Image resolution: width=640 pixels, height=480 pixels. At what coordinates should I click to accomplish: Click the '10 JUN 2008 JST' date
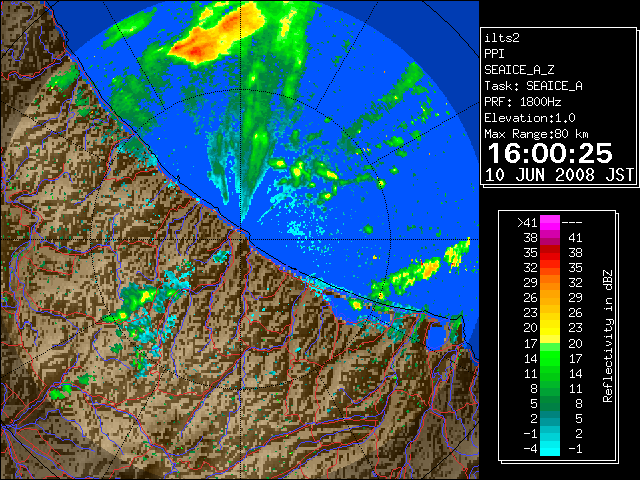pyautogui.click(x=559, y=175)
